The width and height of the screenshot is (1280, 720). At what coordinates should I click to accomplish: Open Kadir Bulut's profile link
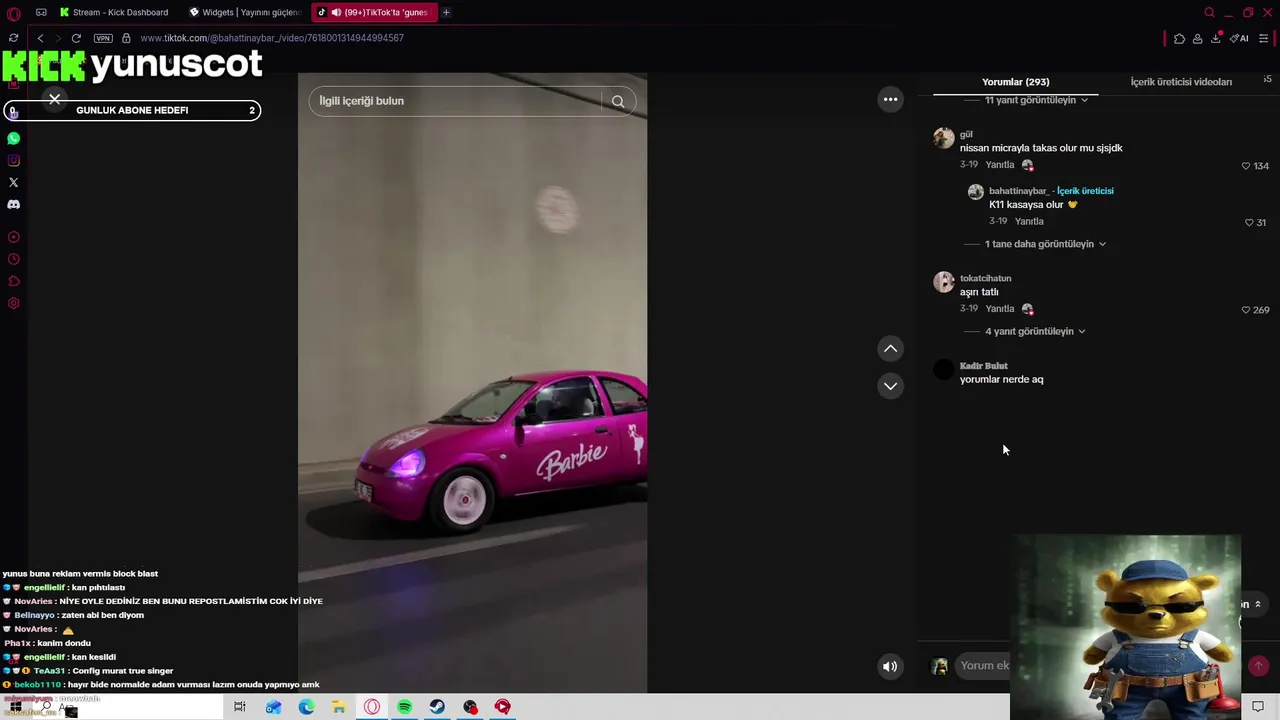click(x=984, y=366)
